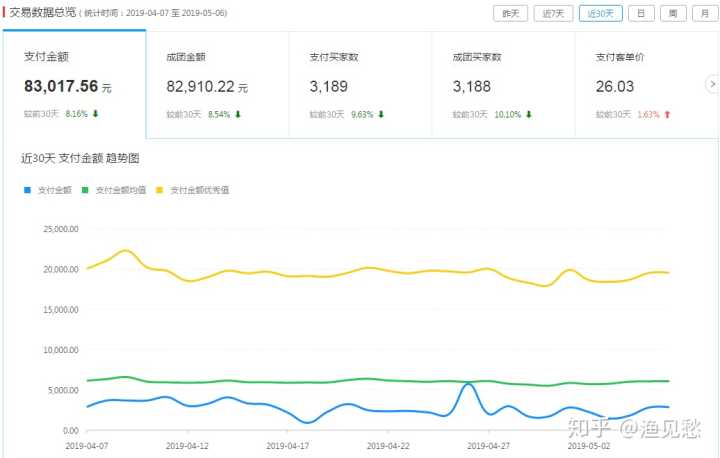Click the down arrow beside 9.63%
720x458 pixels.
tap(381, 114)
